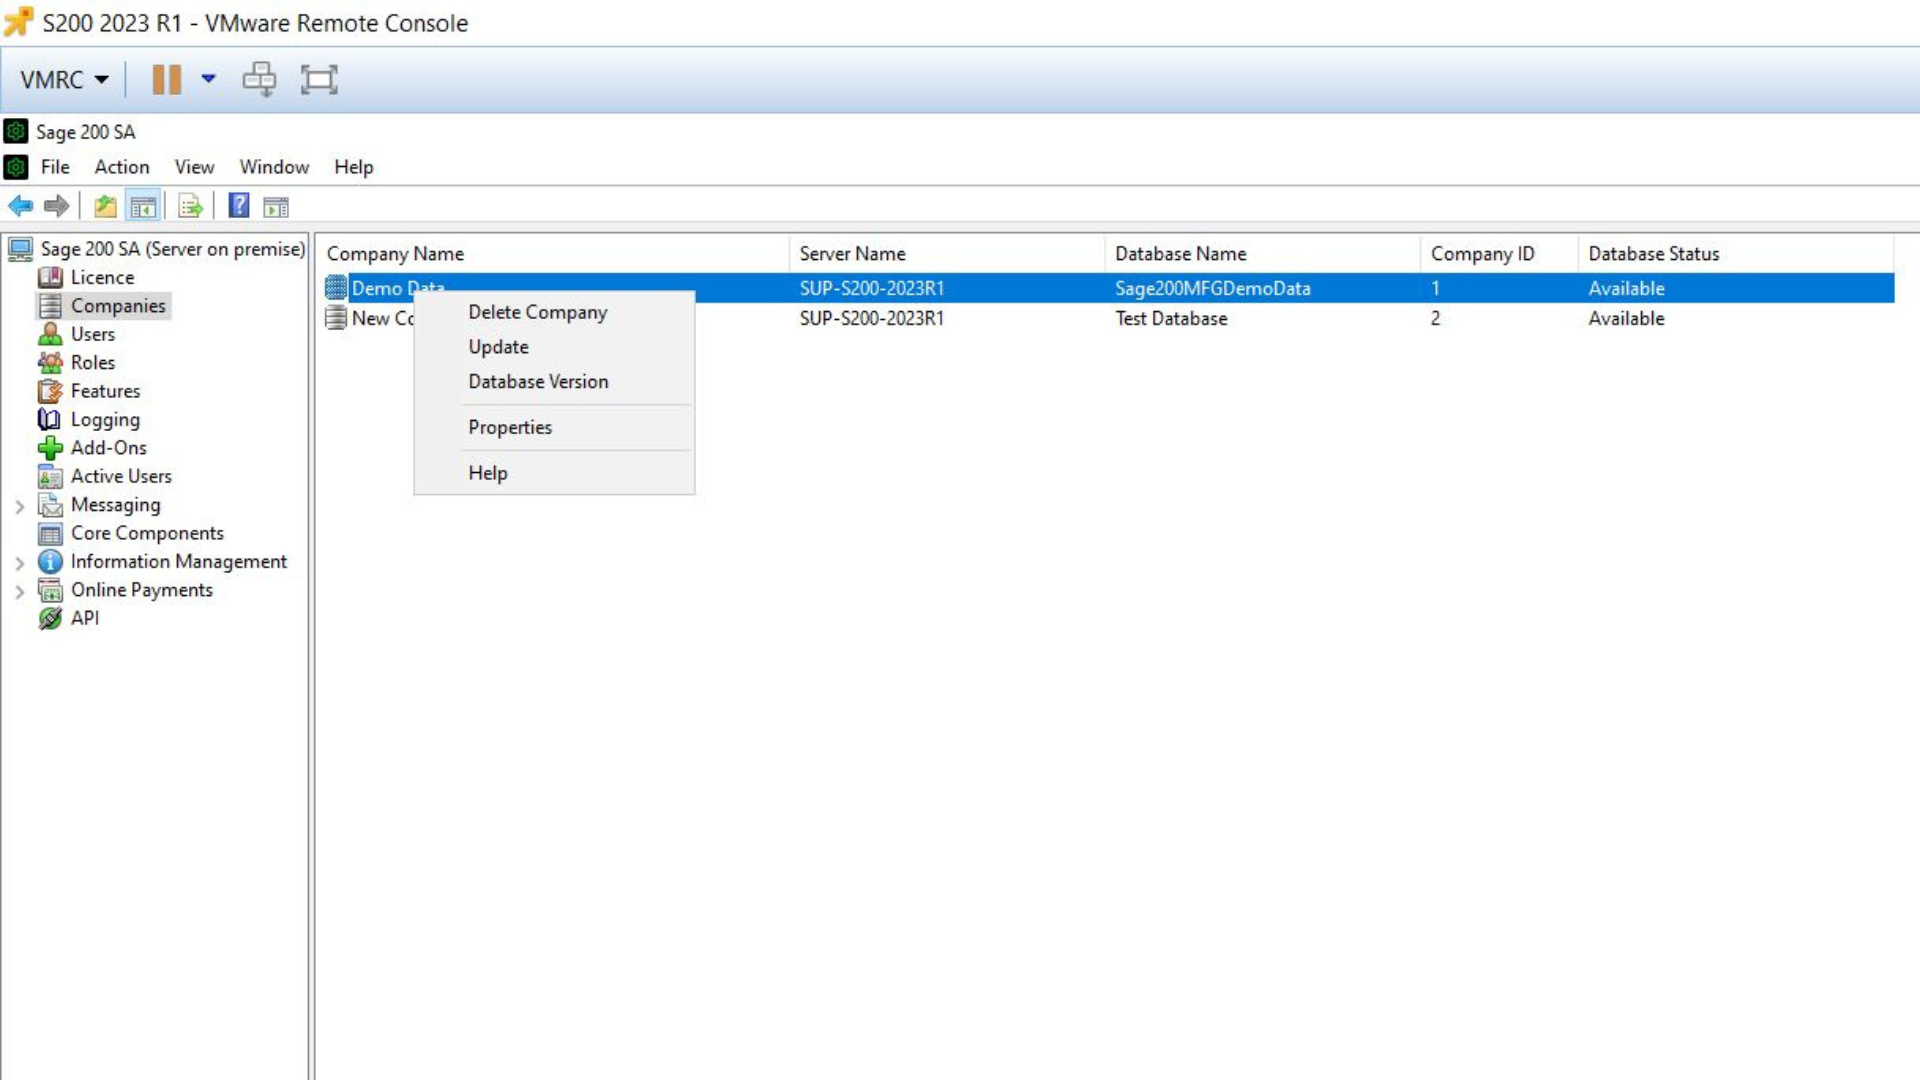Open the File menu
The width and height of the screenshot is (1920, 1080).
pos(55,167)
